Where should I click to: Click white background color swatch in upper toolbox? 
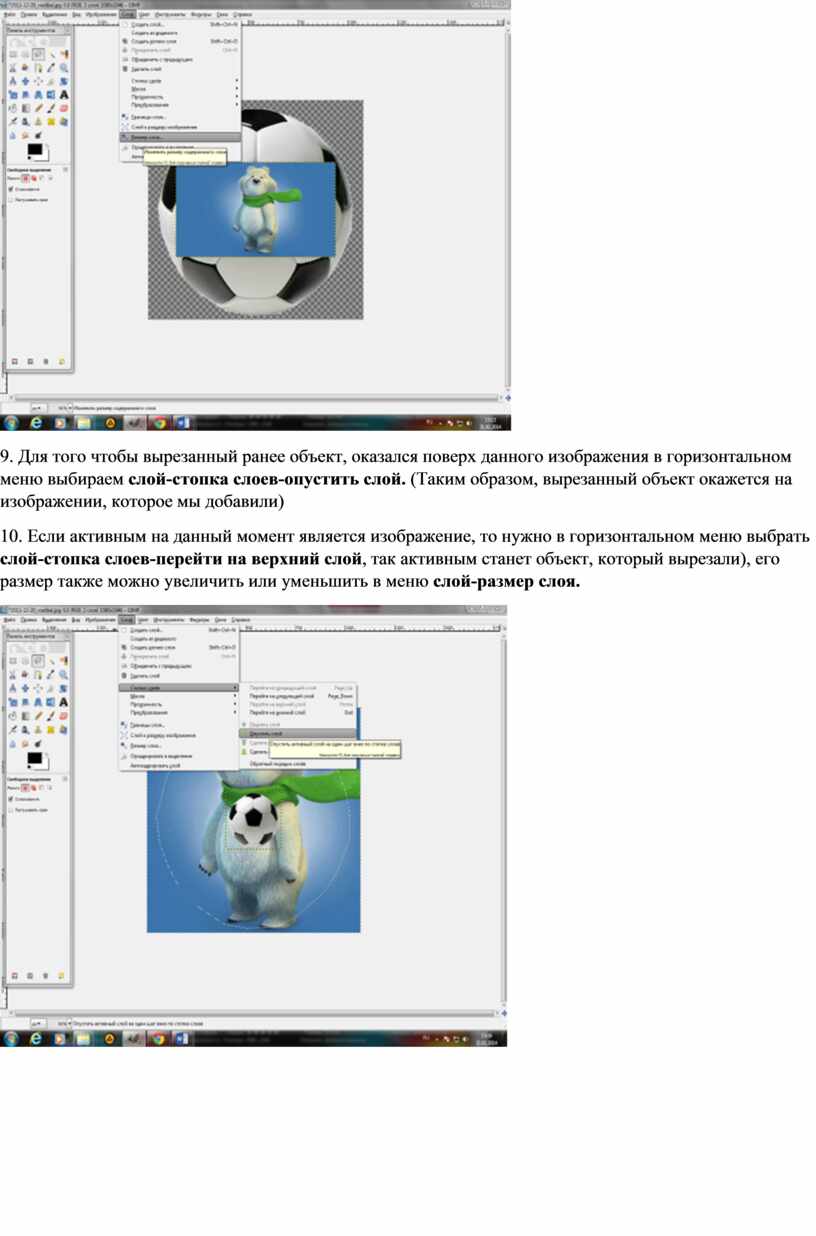coord(43,157)
